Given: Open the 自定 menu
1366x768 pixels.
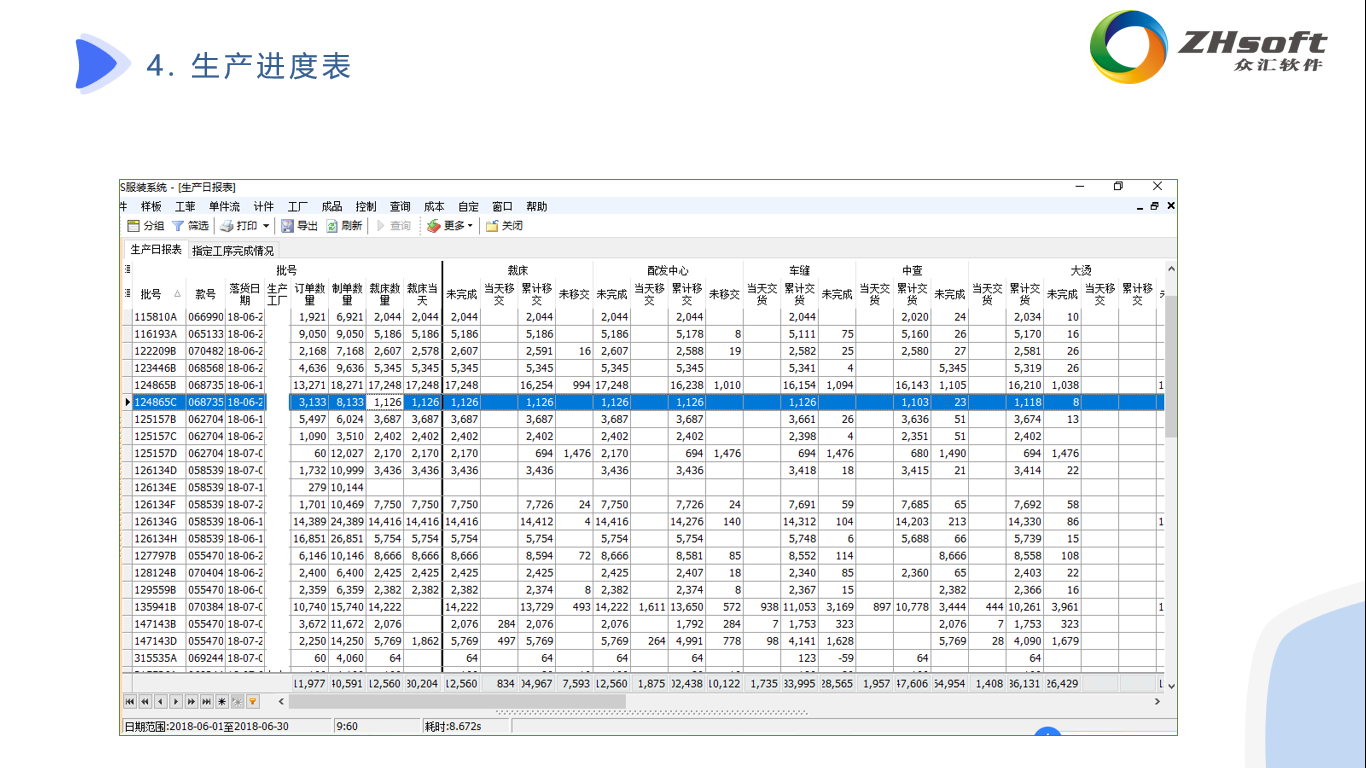Looking at the screenshot, I should 468,207.
